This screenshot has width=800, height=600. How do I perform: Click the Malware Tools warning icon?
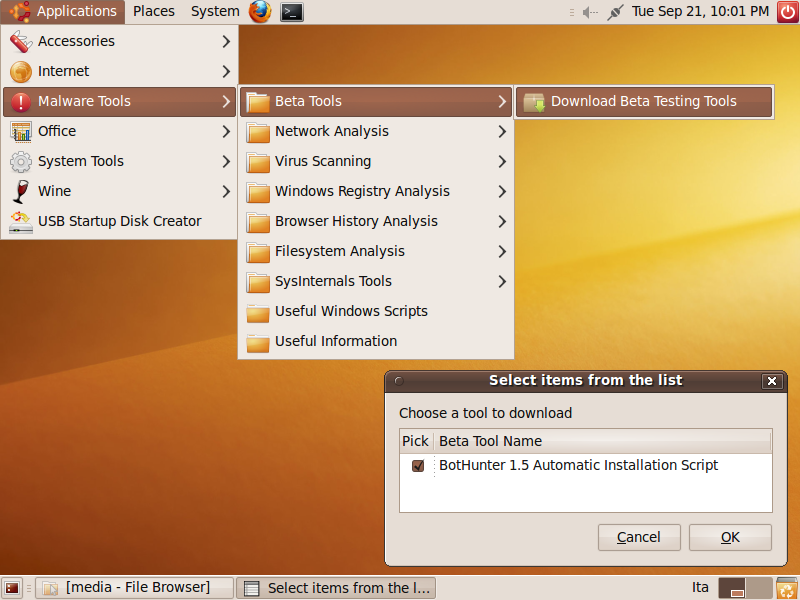[x=21, y=102]
